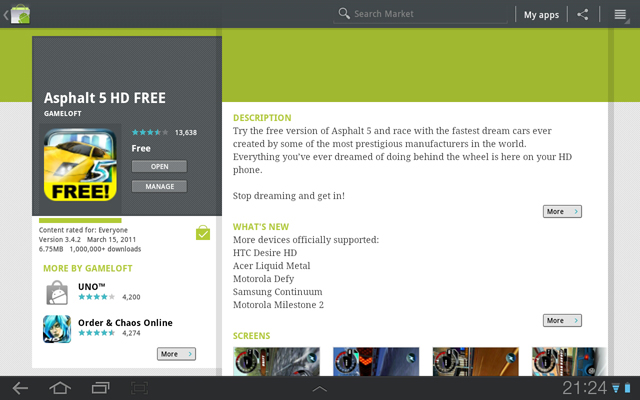Open the third screenshot thumbnail
This screenshot has width=640, height=400.
pyautogui.click(x=476, y=361)
